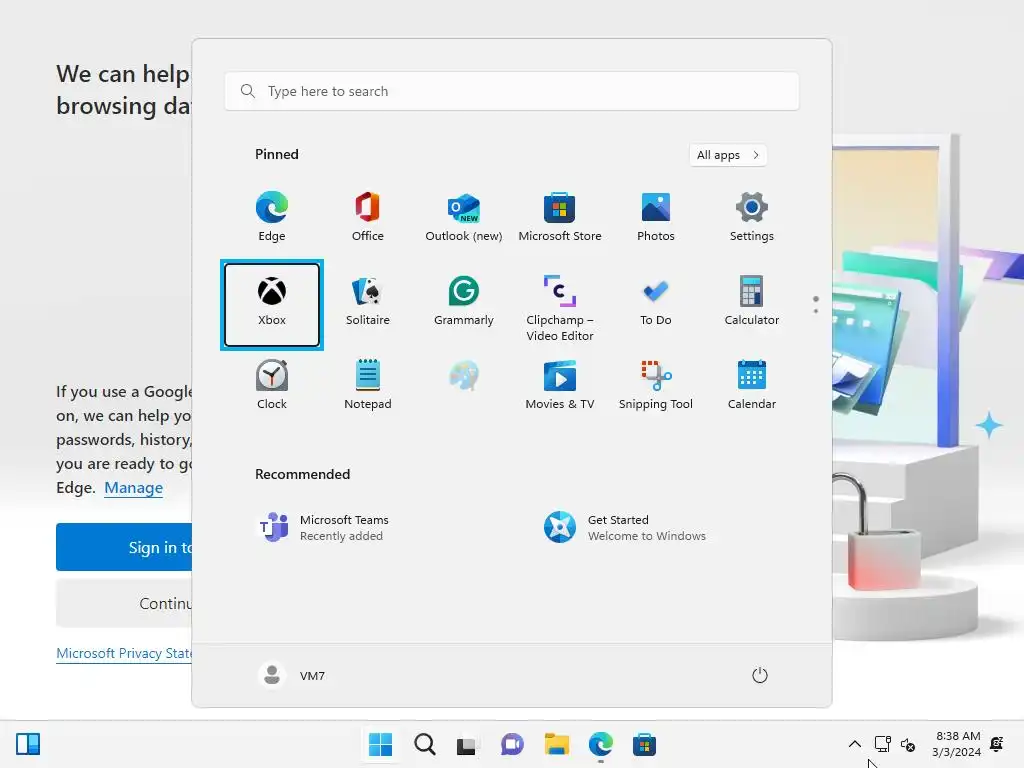Open the unlabeled Paint palette pinned icon
1024x768 pixels.
464,377
